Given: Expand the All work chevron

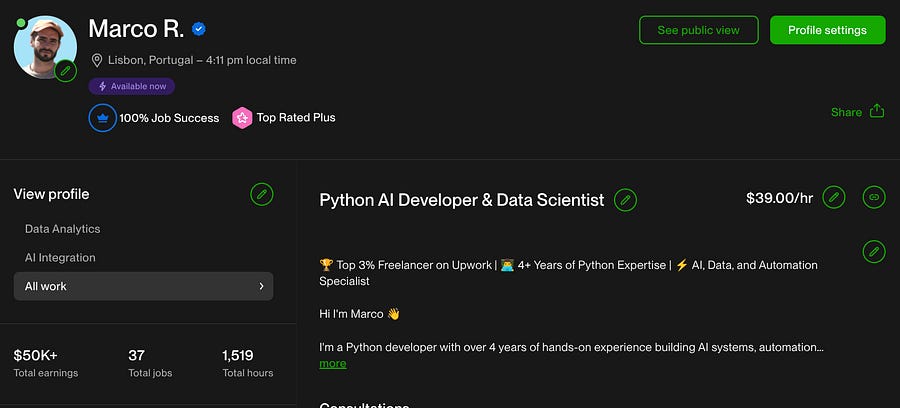Looking at the screenshot, I should pyautogui.click(x=261, y=286).
